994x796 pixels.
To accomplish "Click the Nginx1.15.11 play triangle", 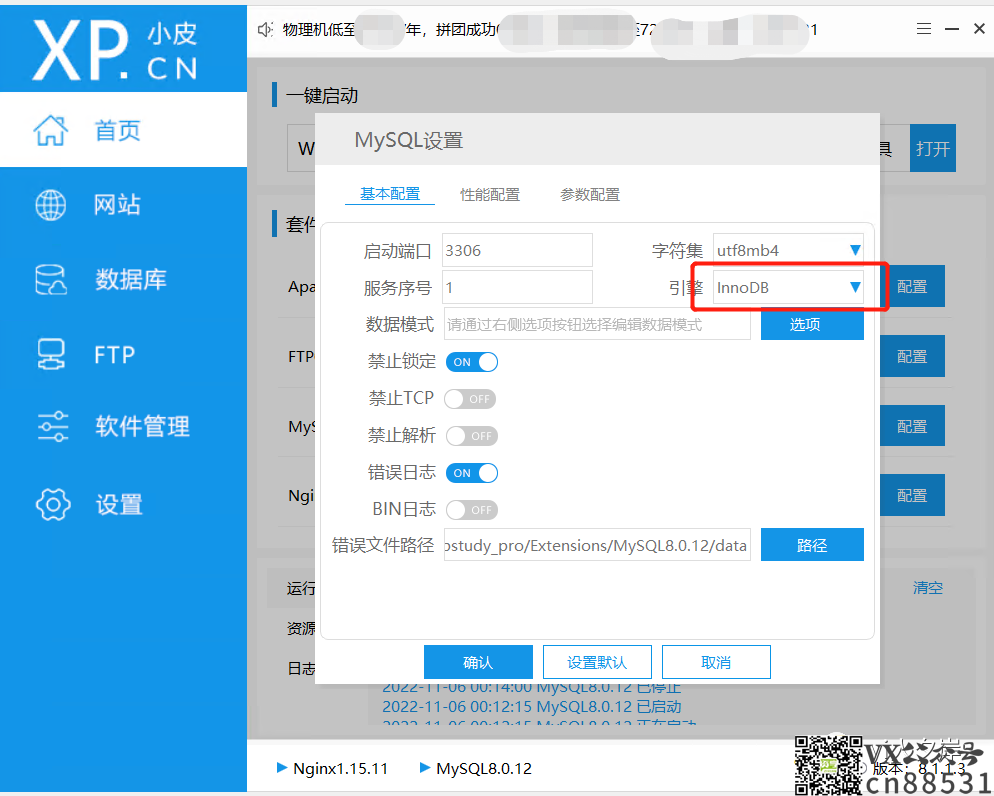I will pyautogui.click(x=282, y=767).
